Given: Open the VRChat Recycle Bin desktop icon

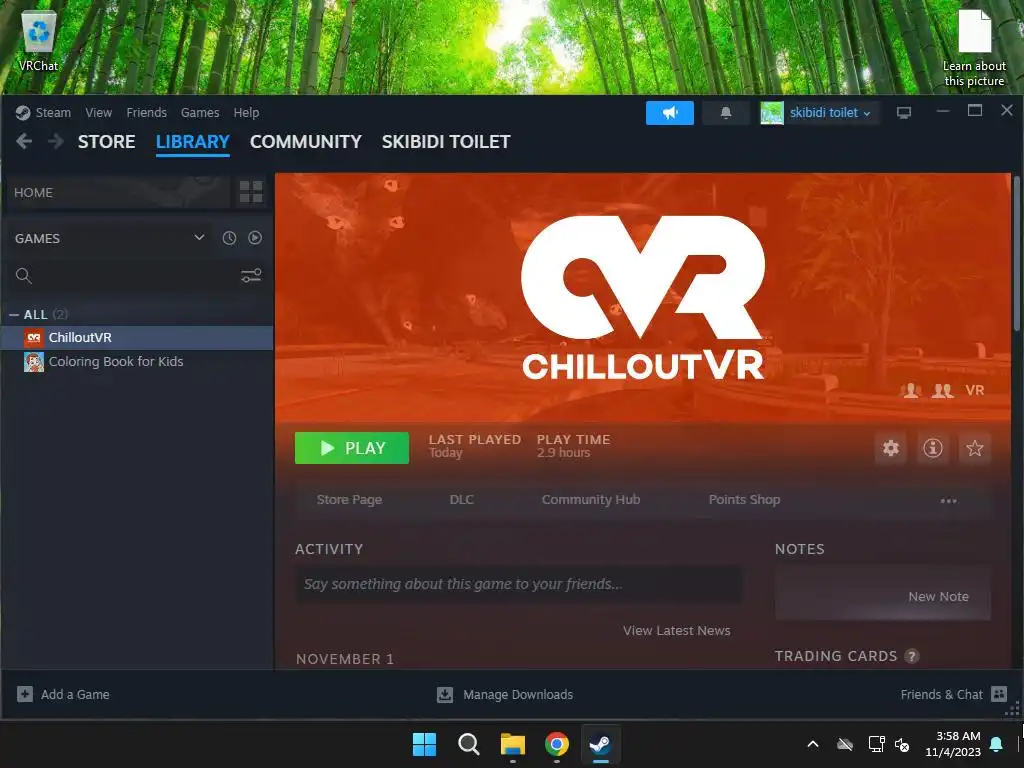Looking at the screenshot, I should tap(39, 40).
